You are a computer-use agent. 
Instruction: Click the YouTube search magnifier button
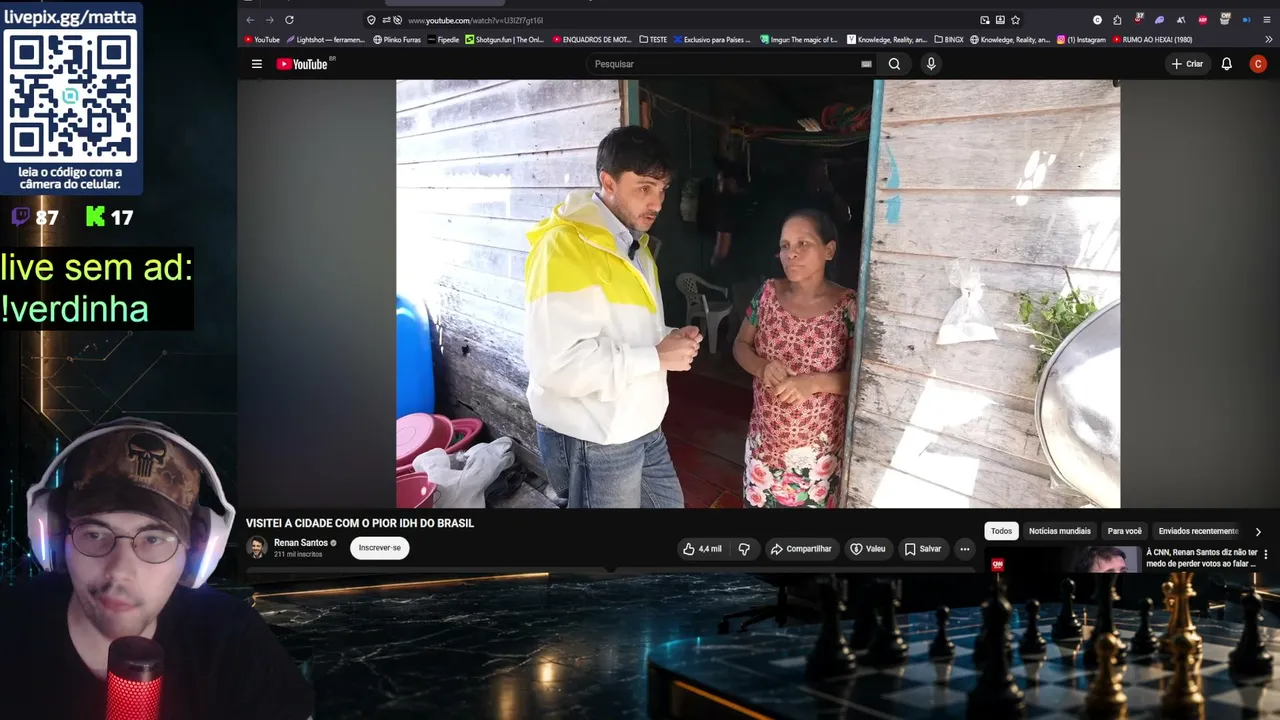coord(894,64)
